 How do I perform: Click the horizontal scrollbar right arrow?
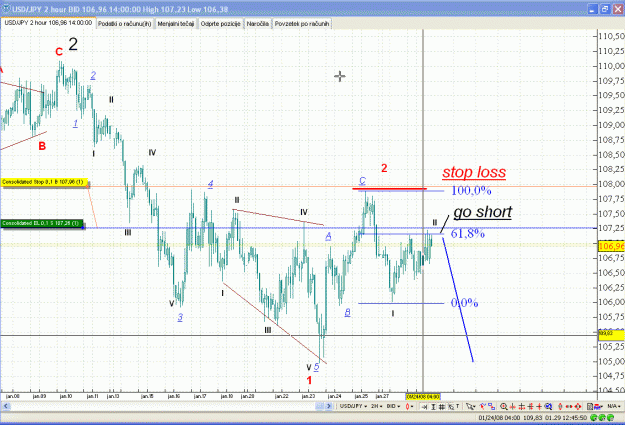pyautogui.click(x=328, y=406)
